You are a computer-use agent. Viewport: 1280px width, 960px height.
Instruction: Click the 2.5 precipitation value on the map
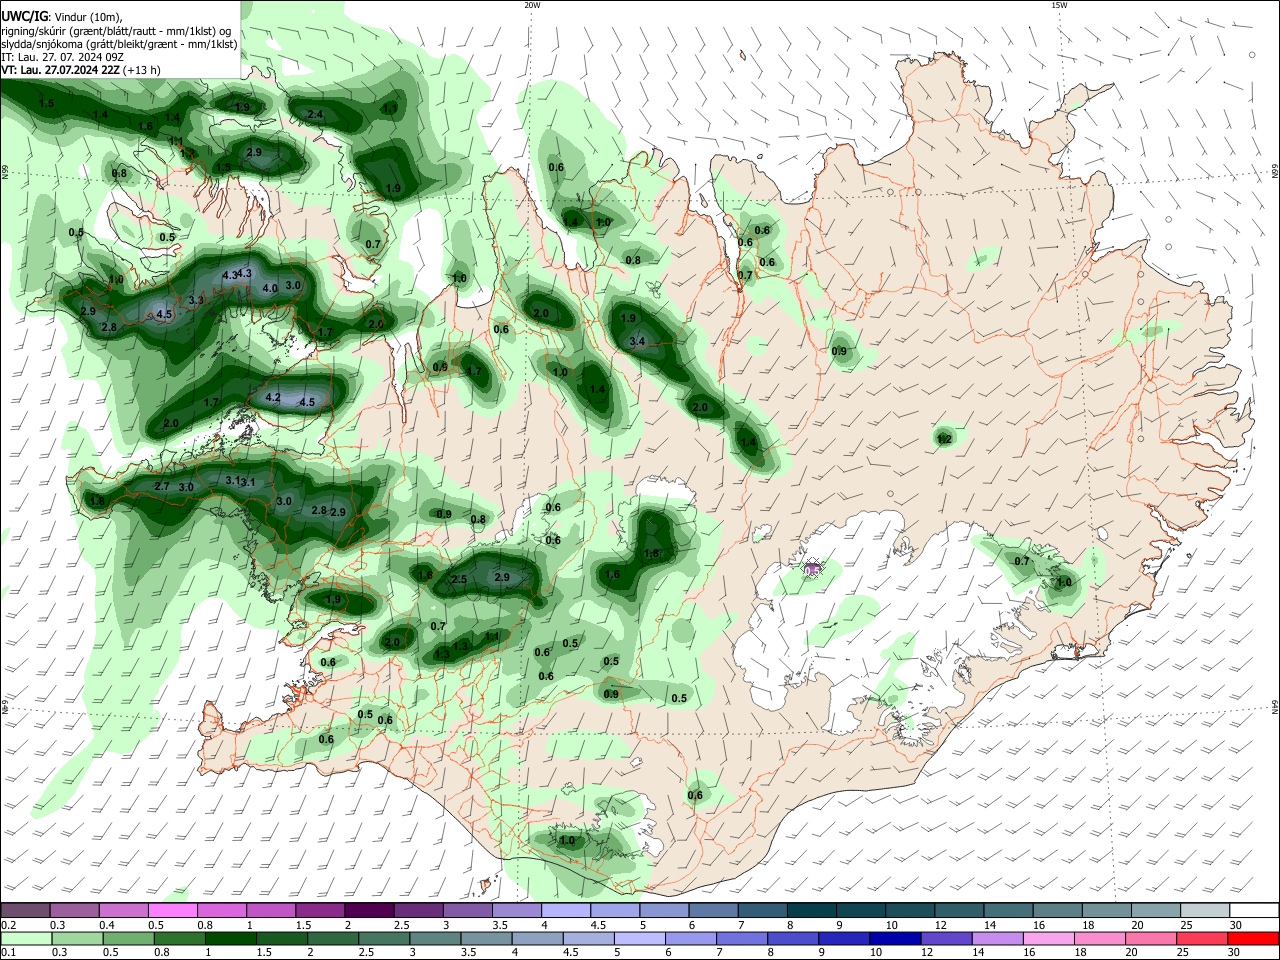pos(459,579)
